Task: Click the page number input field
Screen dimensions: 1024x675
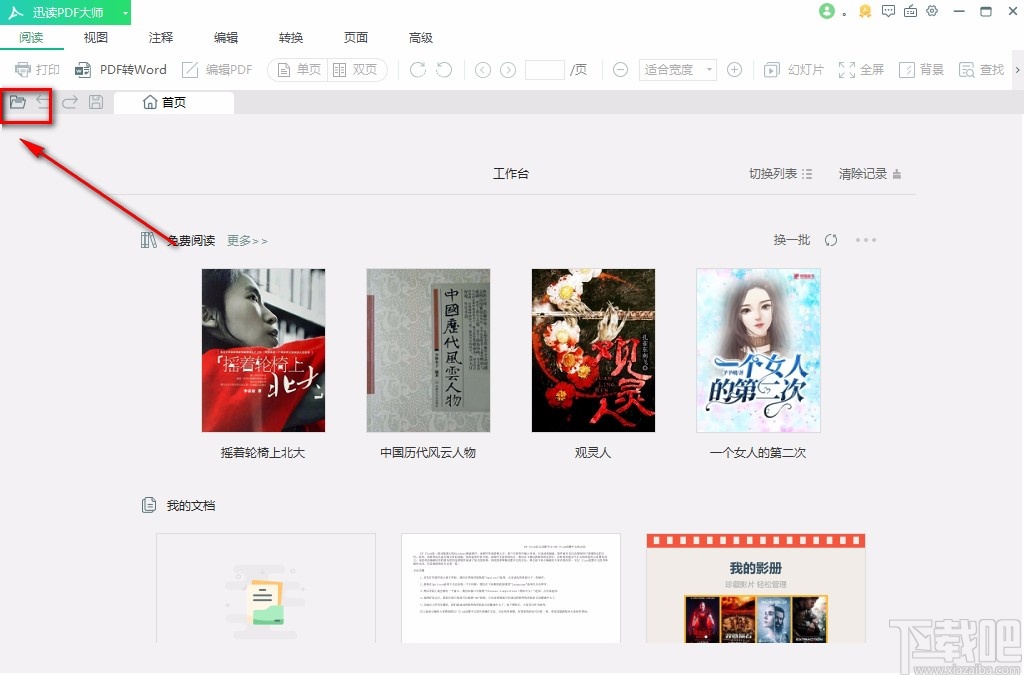Action: (544, 69)
